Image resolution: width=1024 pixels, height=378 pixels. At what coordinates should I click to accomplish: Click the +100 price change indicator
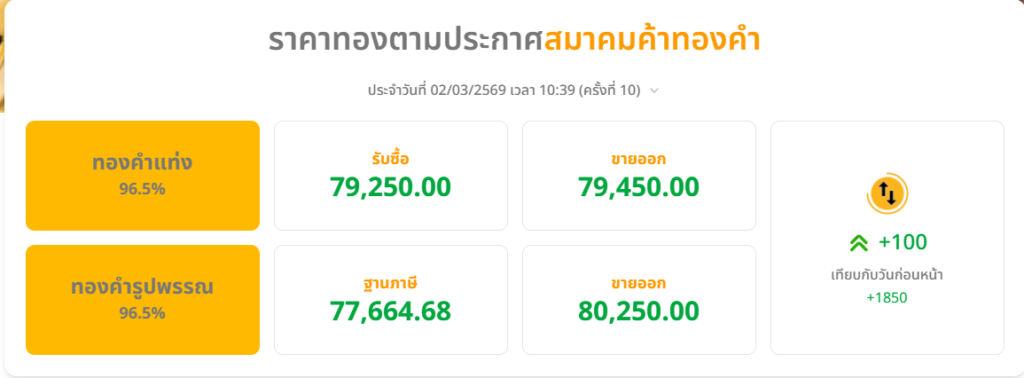[903, 242]
